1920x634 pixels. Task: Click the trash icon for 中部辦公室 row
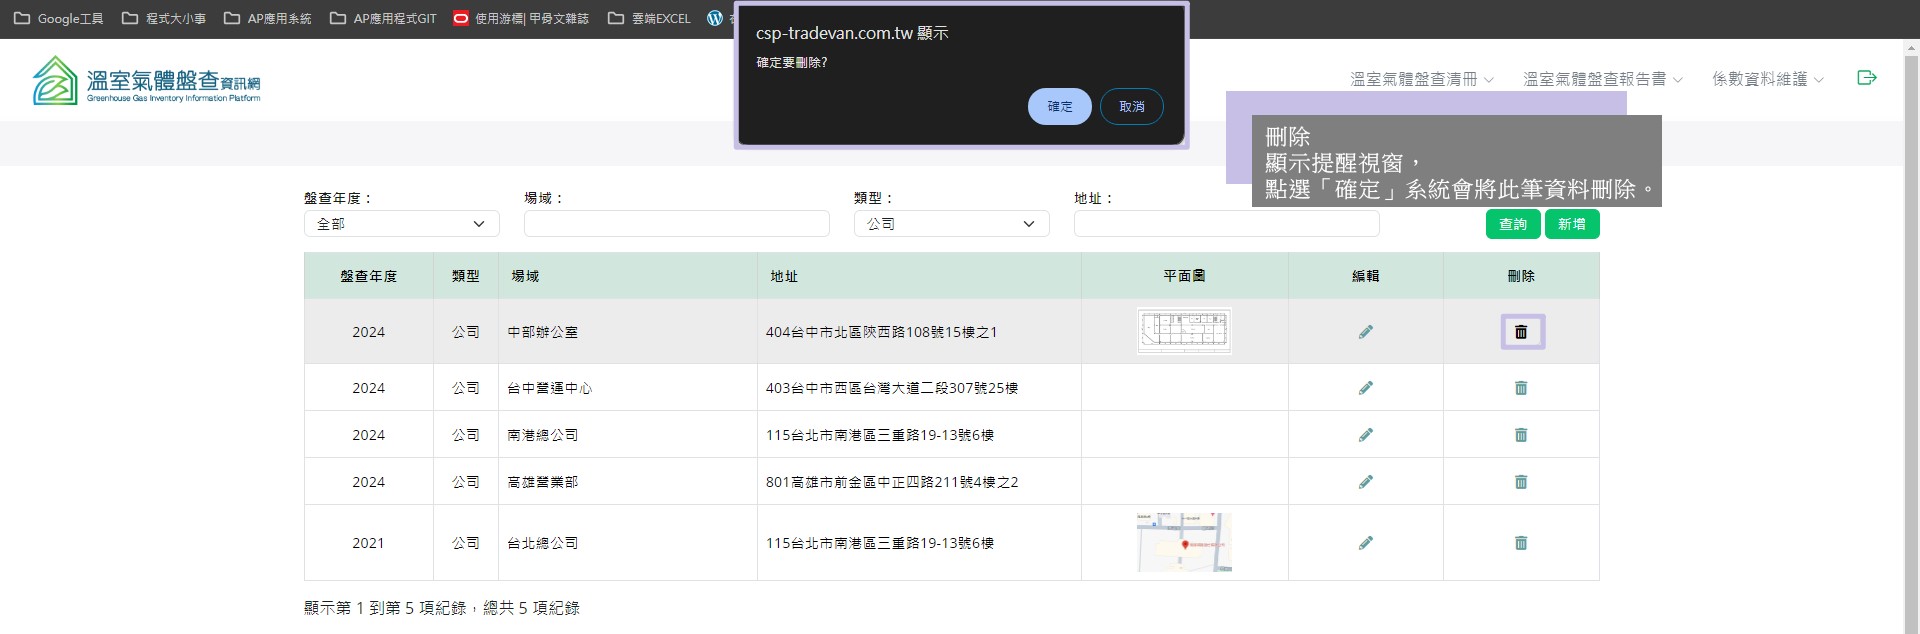(x=1521, y=332)
